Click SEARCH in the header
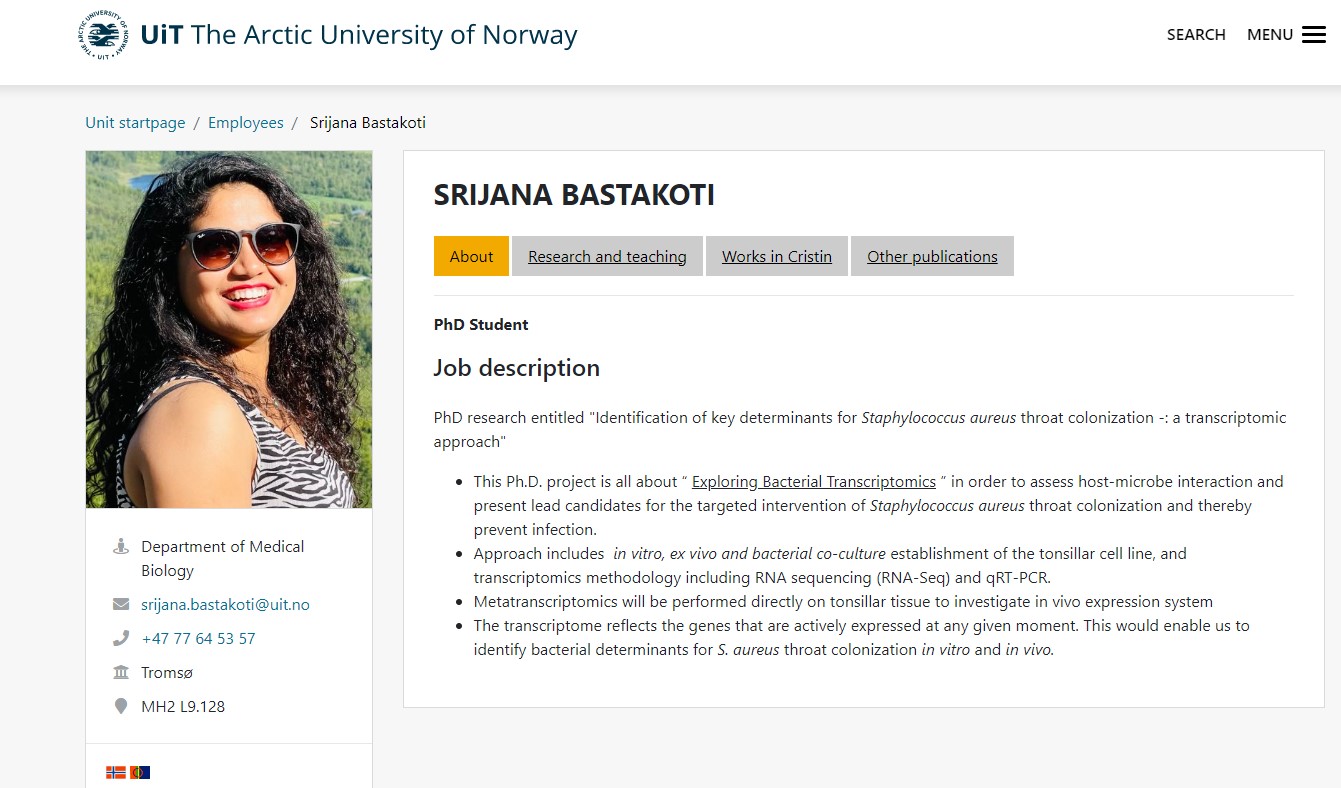 tap(1196, 35)
